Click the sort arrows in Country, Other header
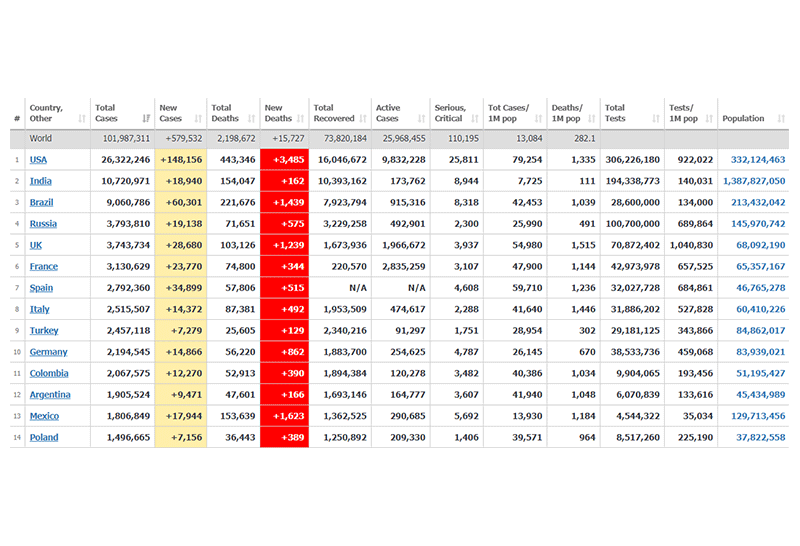Image resolution: width=800 pixels, height=546 pixels. pos(81,119)
